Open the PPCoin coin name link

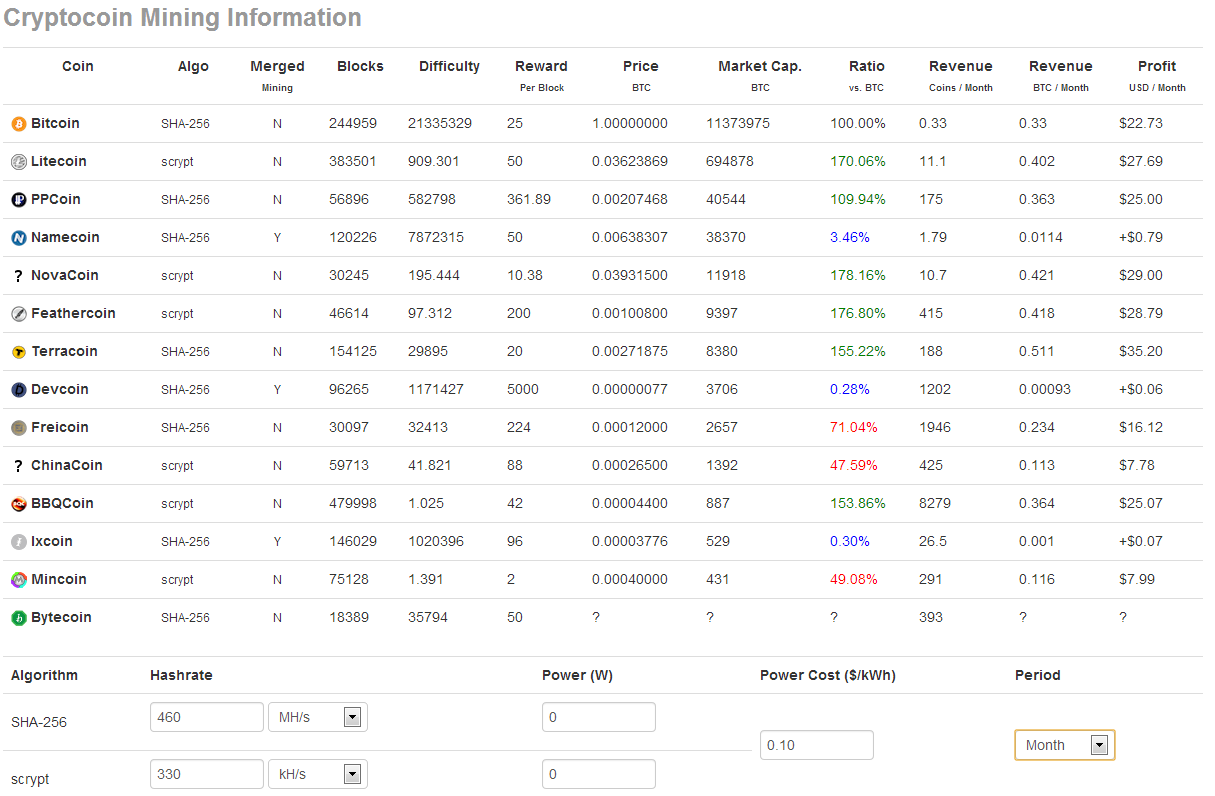click(56, 199)
